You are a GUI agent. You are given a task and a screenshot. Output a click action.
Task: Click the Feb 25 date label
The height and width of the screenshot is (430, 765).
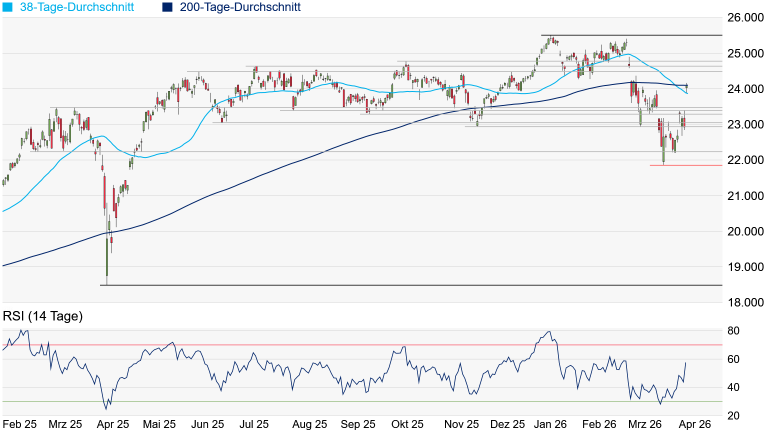[19, 423]
